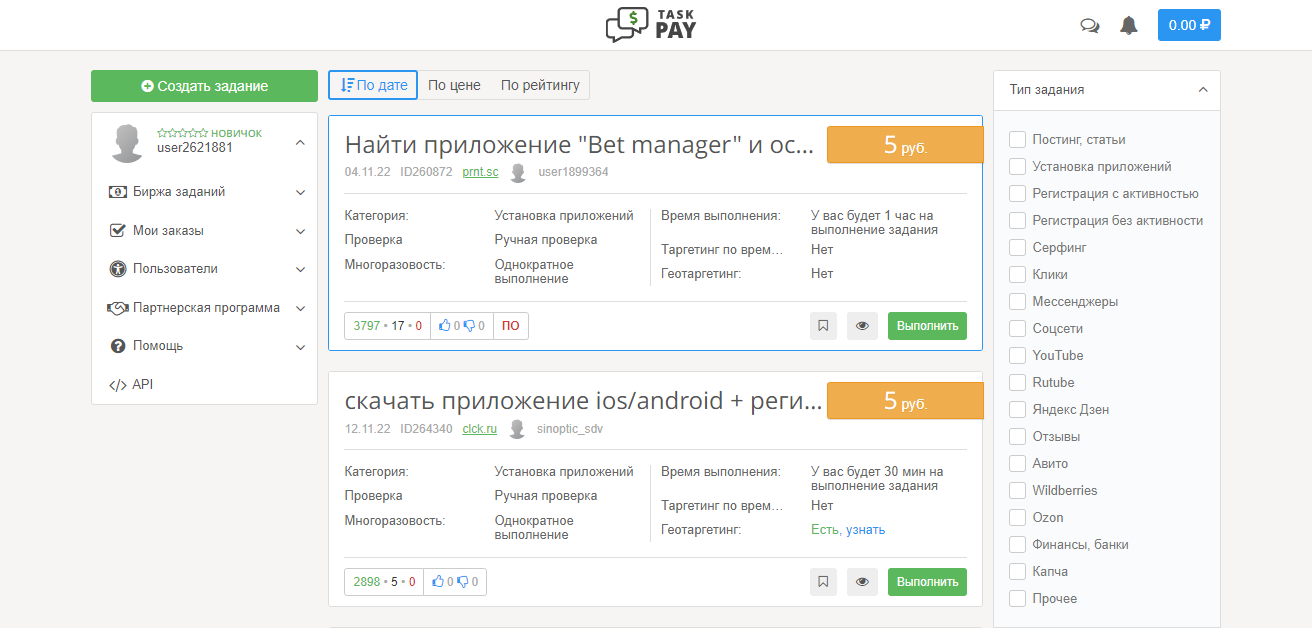Click the eye icon in Bet manager task
The width and height of the screenshot is (1312, 628).
[862, 326]
